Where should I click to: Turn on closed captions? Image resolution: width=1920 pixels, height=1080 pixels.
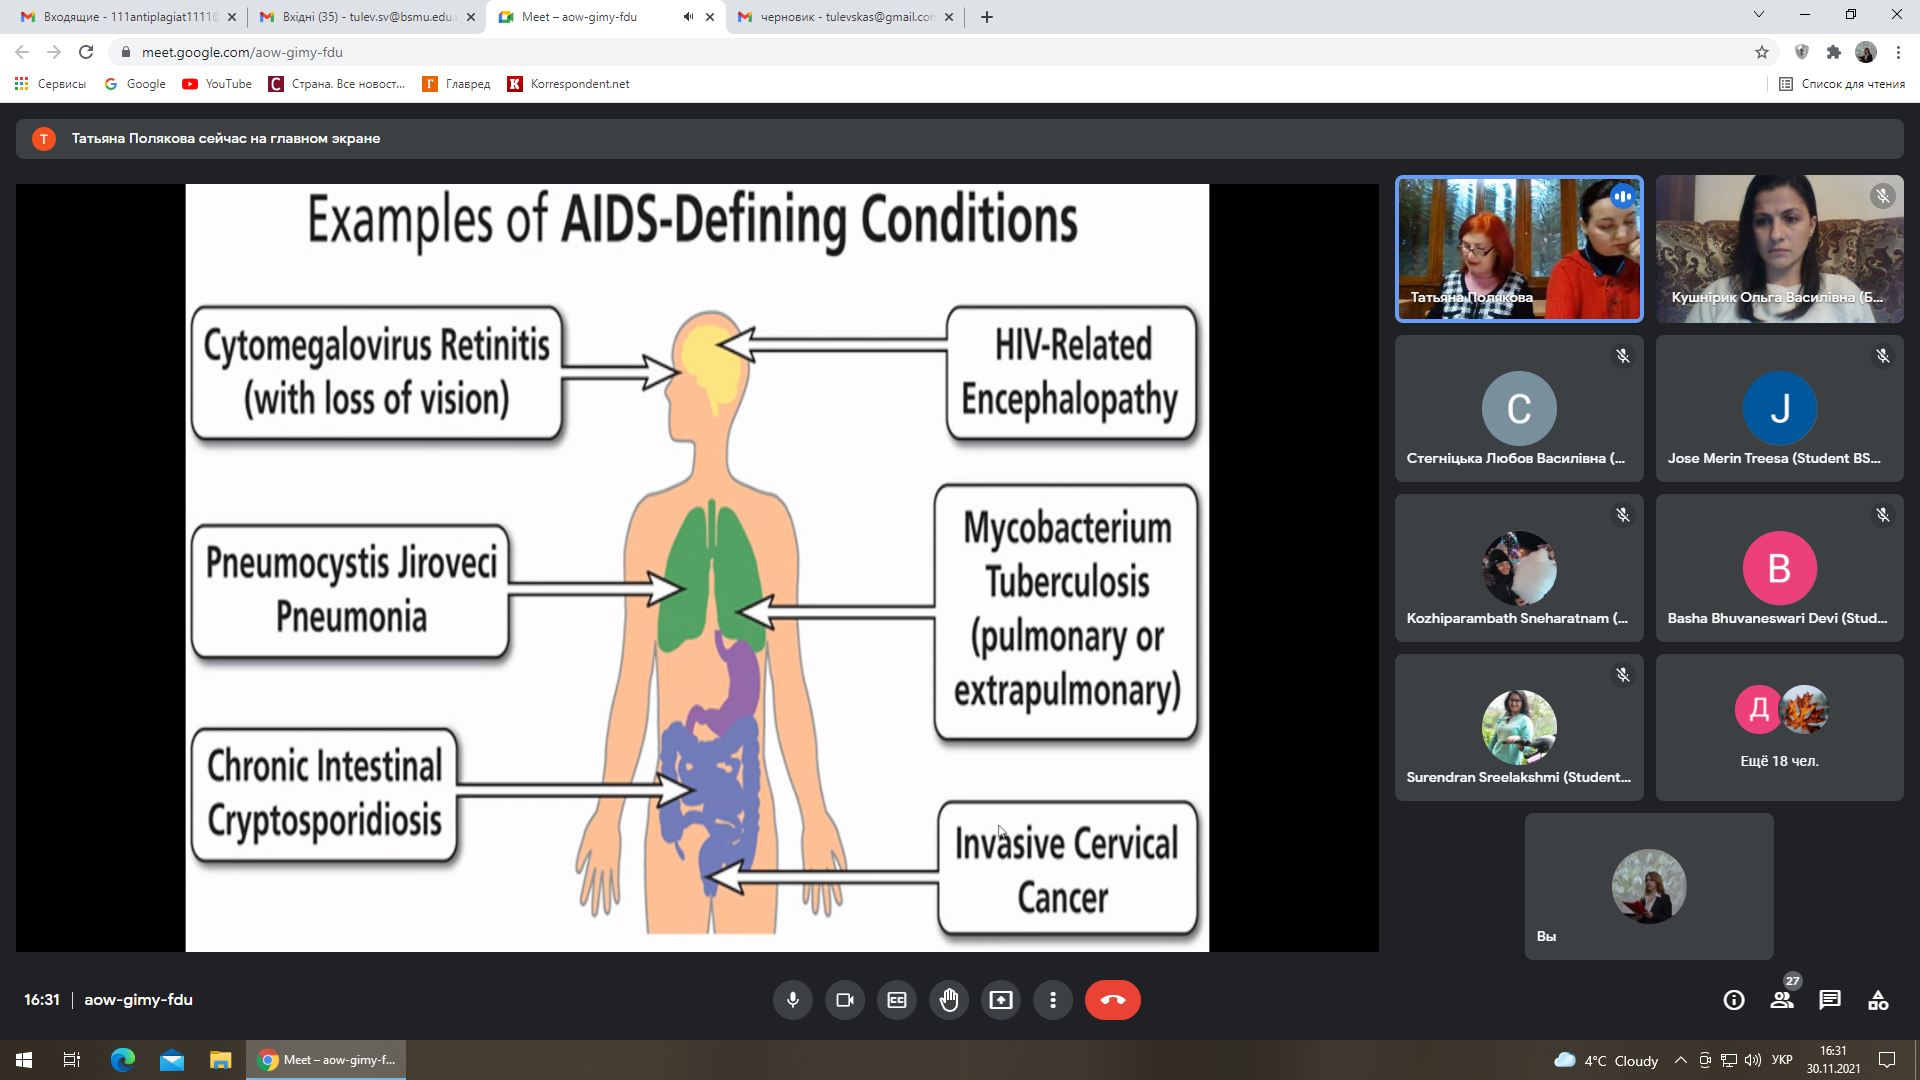tap(897, 1000)
